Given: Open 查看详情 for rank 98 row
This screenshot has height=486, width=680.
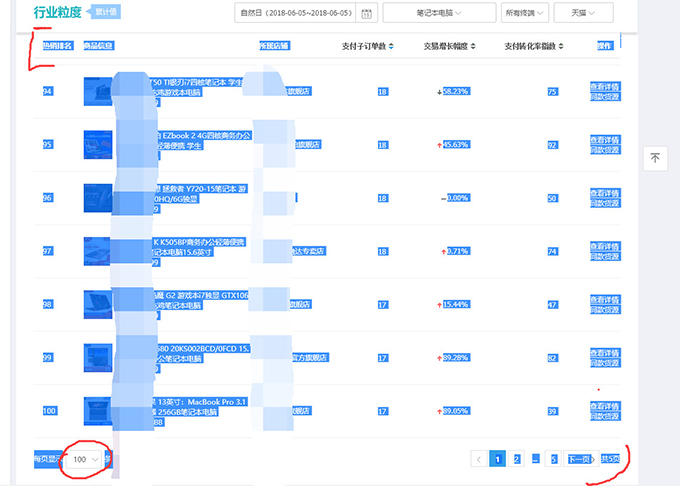Looking at the screenshot, I should point(605,300).
